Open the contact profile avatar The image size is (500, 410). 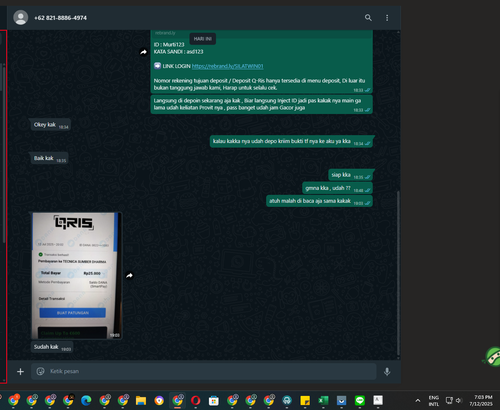pyautogui.click(x=21, y=18)
